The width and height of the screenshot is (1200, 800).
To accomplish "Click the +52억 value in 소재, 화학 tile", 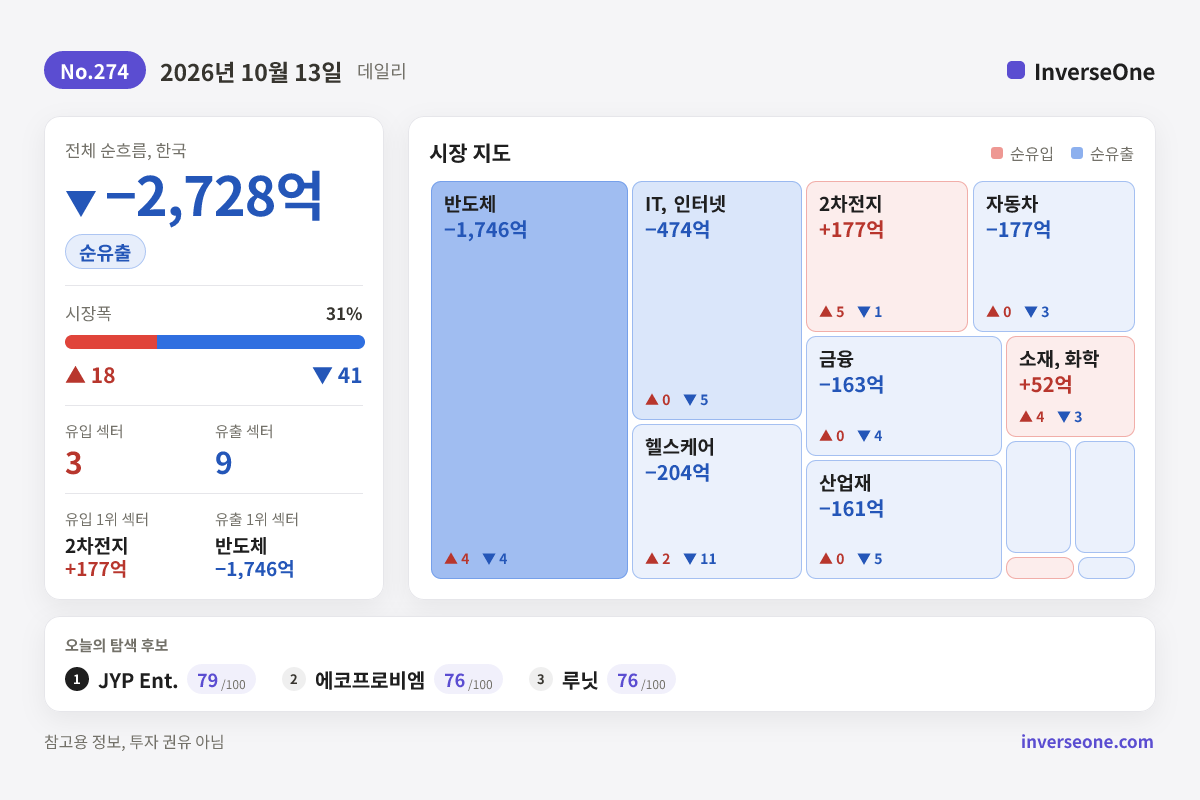I will click(x=1046, y=385).
